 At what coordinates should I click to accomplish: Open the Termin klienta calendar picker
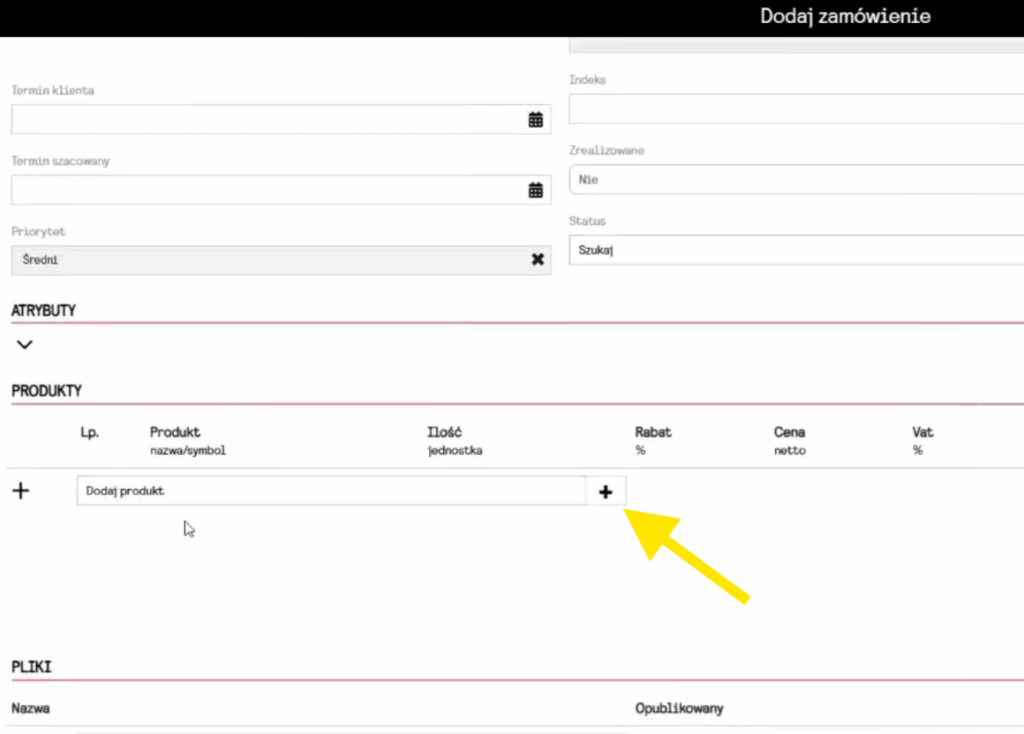pos(535,120)
